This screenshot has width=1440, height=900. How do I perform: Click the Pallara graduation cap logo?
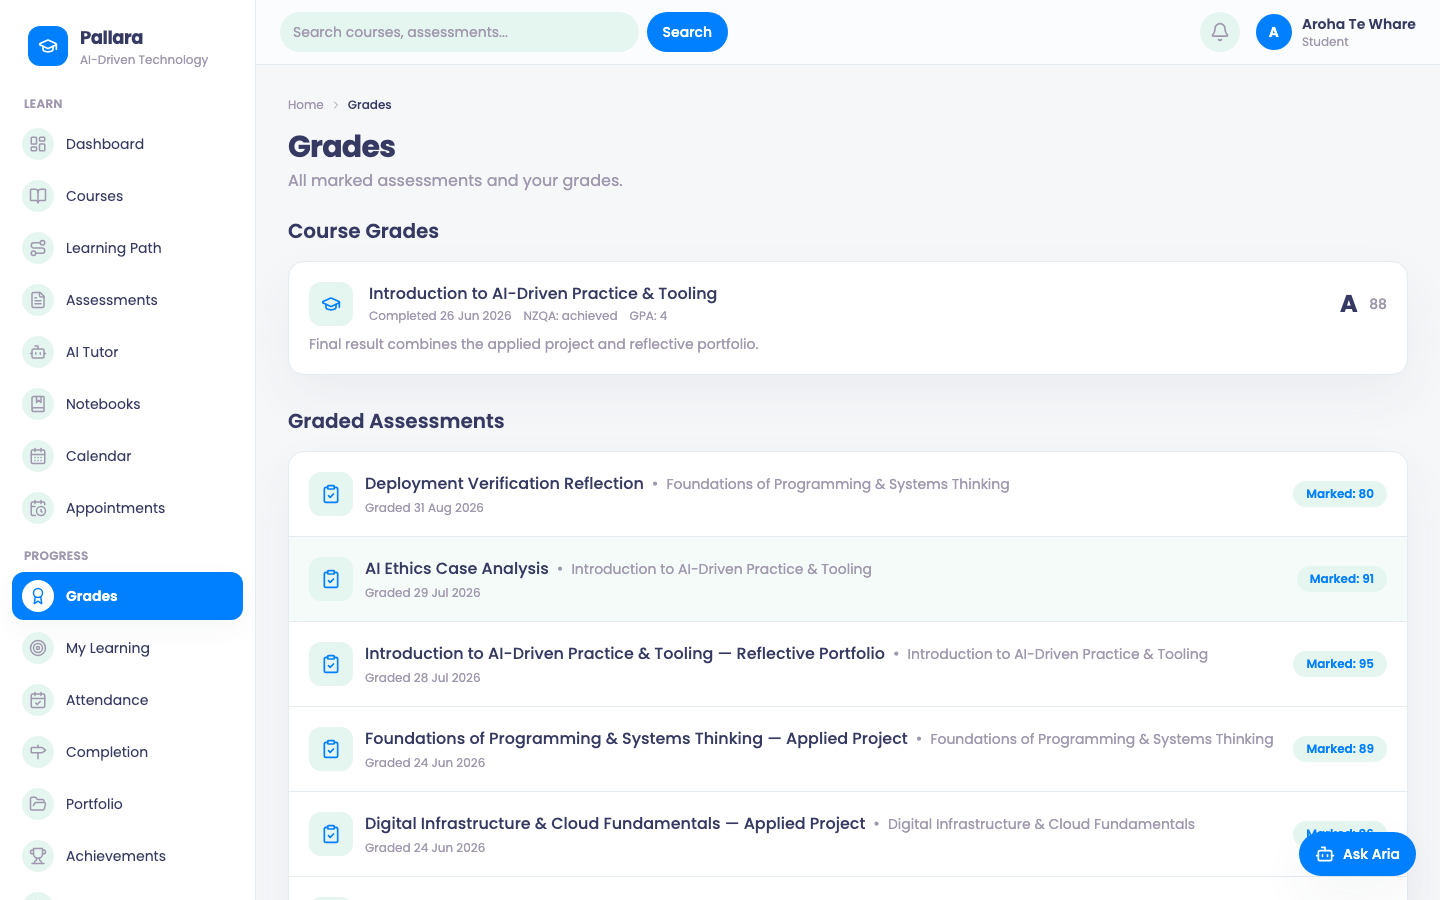point(48,46)
